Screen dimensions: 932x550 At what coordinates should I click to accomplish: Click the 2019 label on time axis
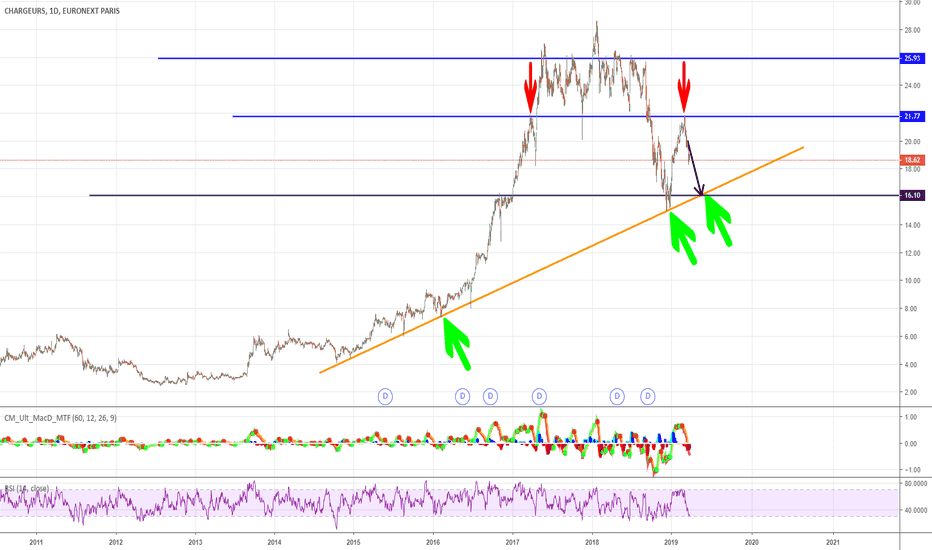click(671, 542)
